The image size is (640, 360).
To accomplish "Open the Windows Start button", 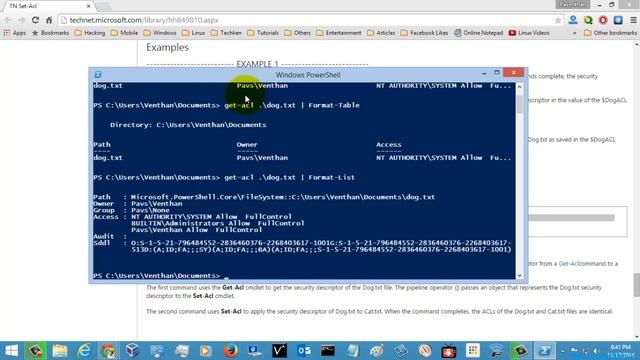I will coord(11,351).
